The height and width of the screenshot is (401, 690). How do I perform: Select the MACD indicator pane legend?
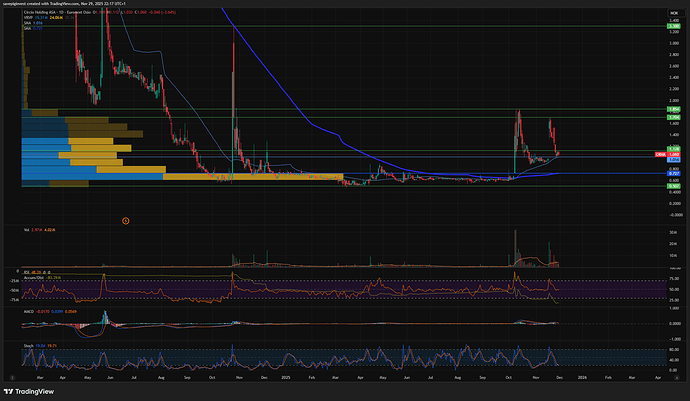tap(28, 311)
